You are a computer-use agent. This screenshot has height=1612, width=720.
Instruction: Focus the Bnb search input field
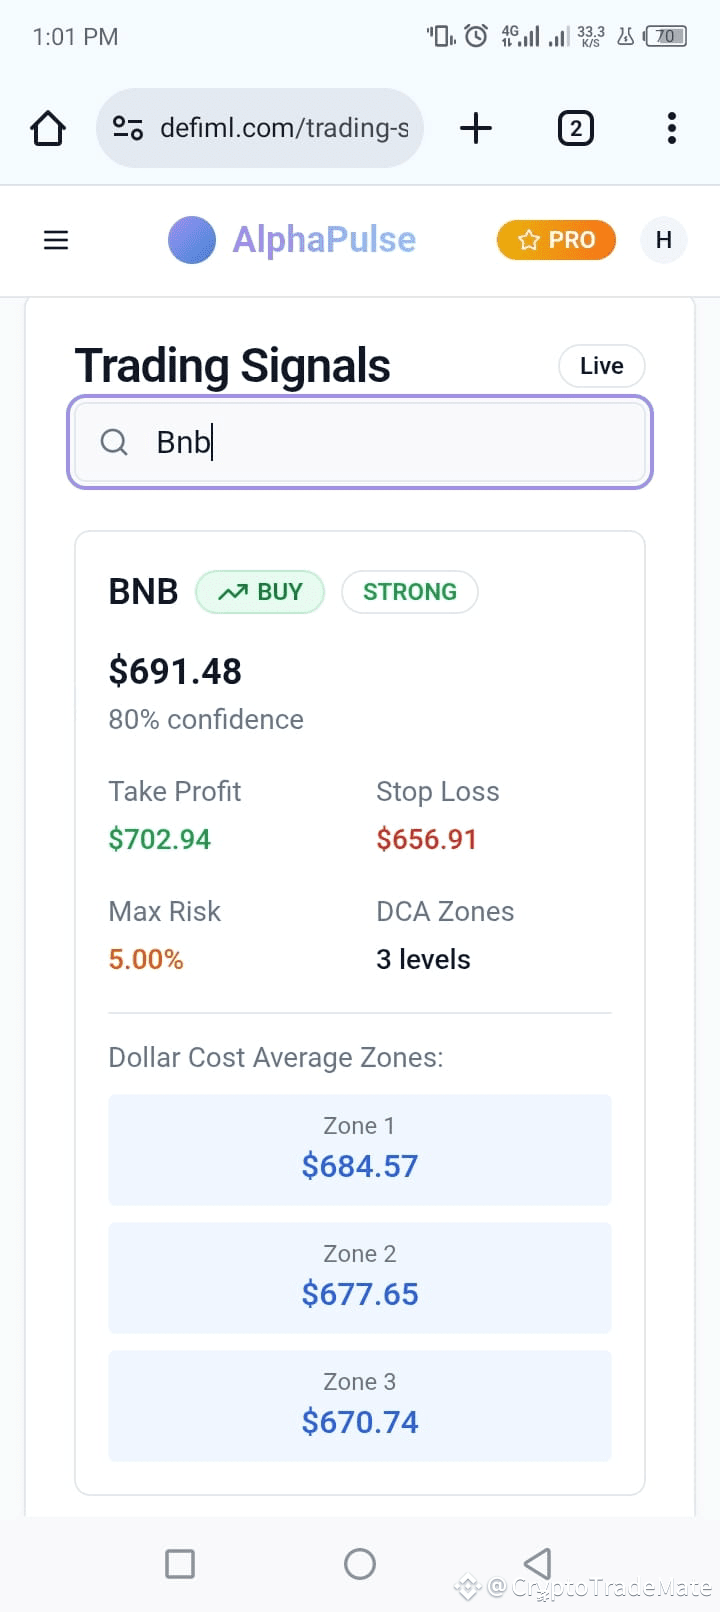tap(360, 442)
